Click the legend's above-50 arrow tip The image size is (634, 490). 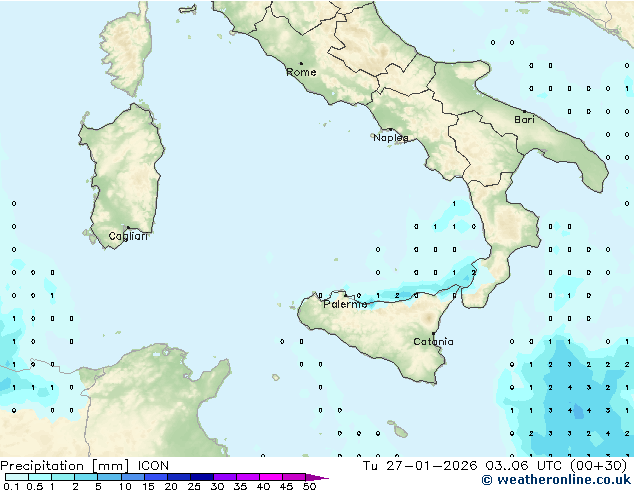point(317,477)
